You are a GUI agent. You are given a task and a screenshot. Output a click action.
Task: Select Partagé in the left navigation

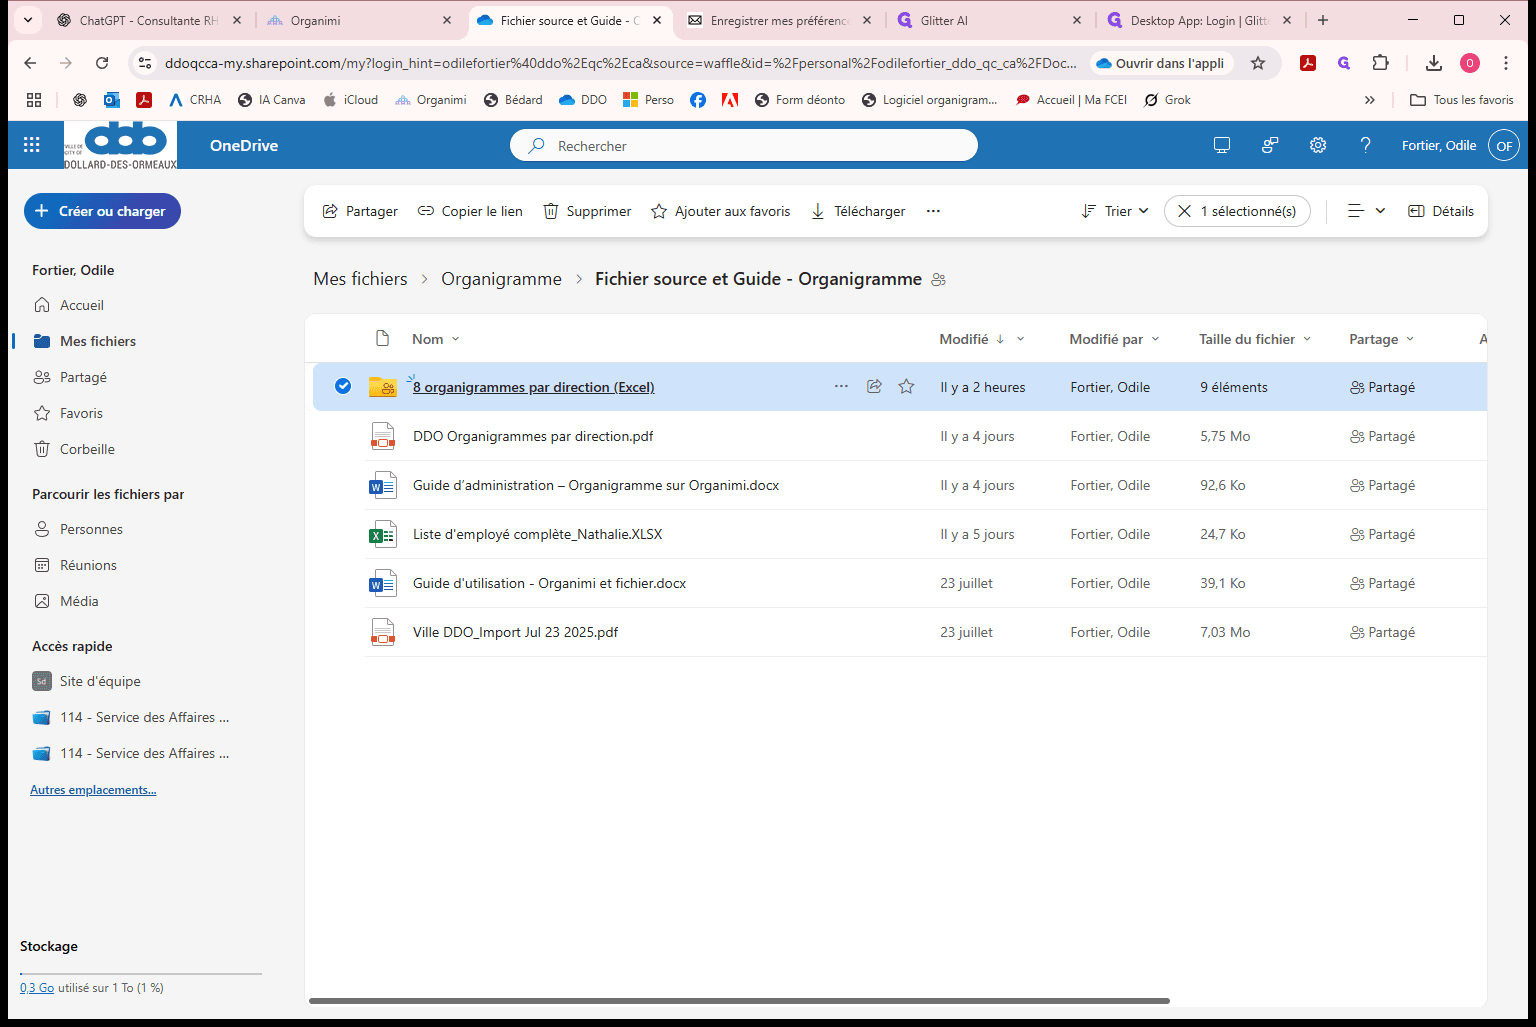coord(83,377)
